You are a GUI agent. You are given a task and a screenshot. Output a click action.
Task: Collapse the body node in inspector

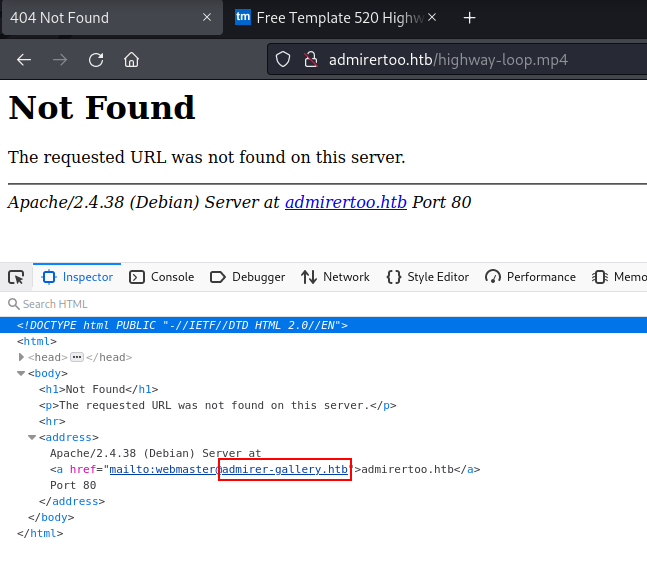(22, 373)
